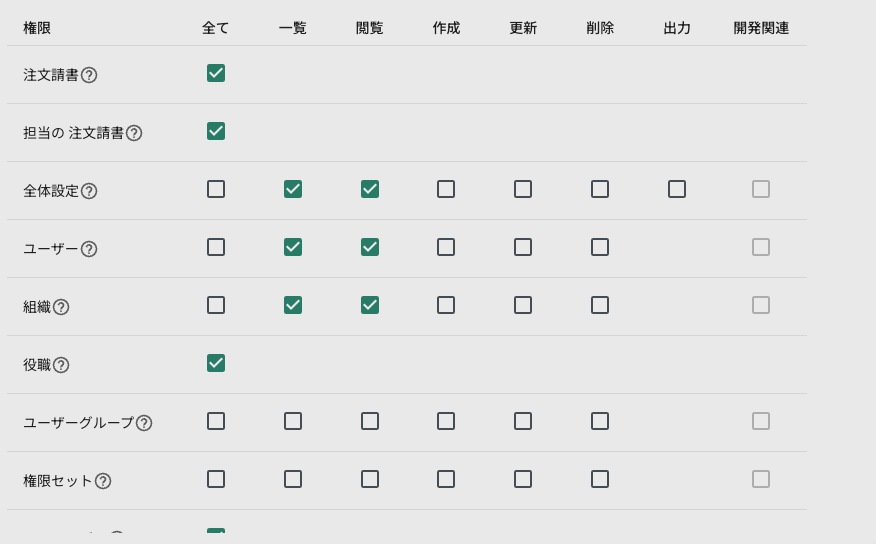Click help icon next to 担当の 注文請書
Screen dimensions: 876x544
click(x=134, y=133)
